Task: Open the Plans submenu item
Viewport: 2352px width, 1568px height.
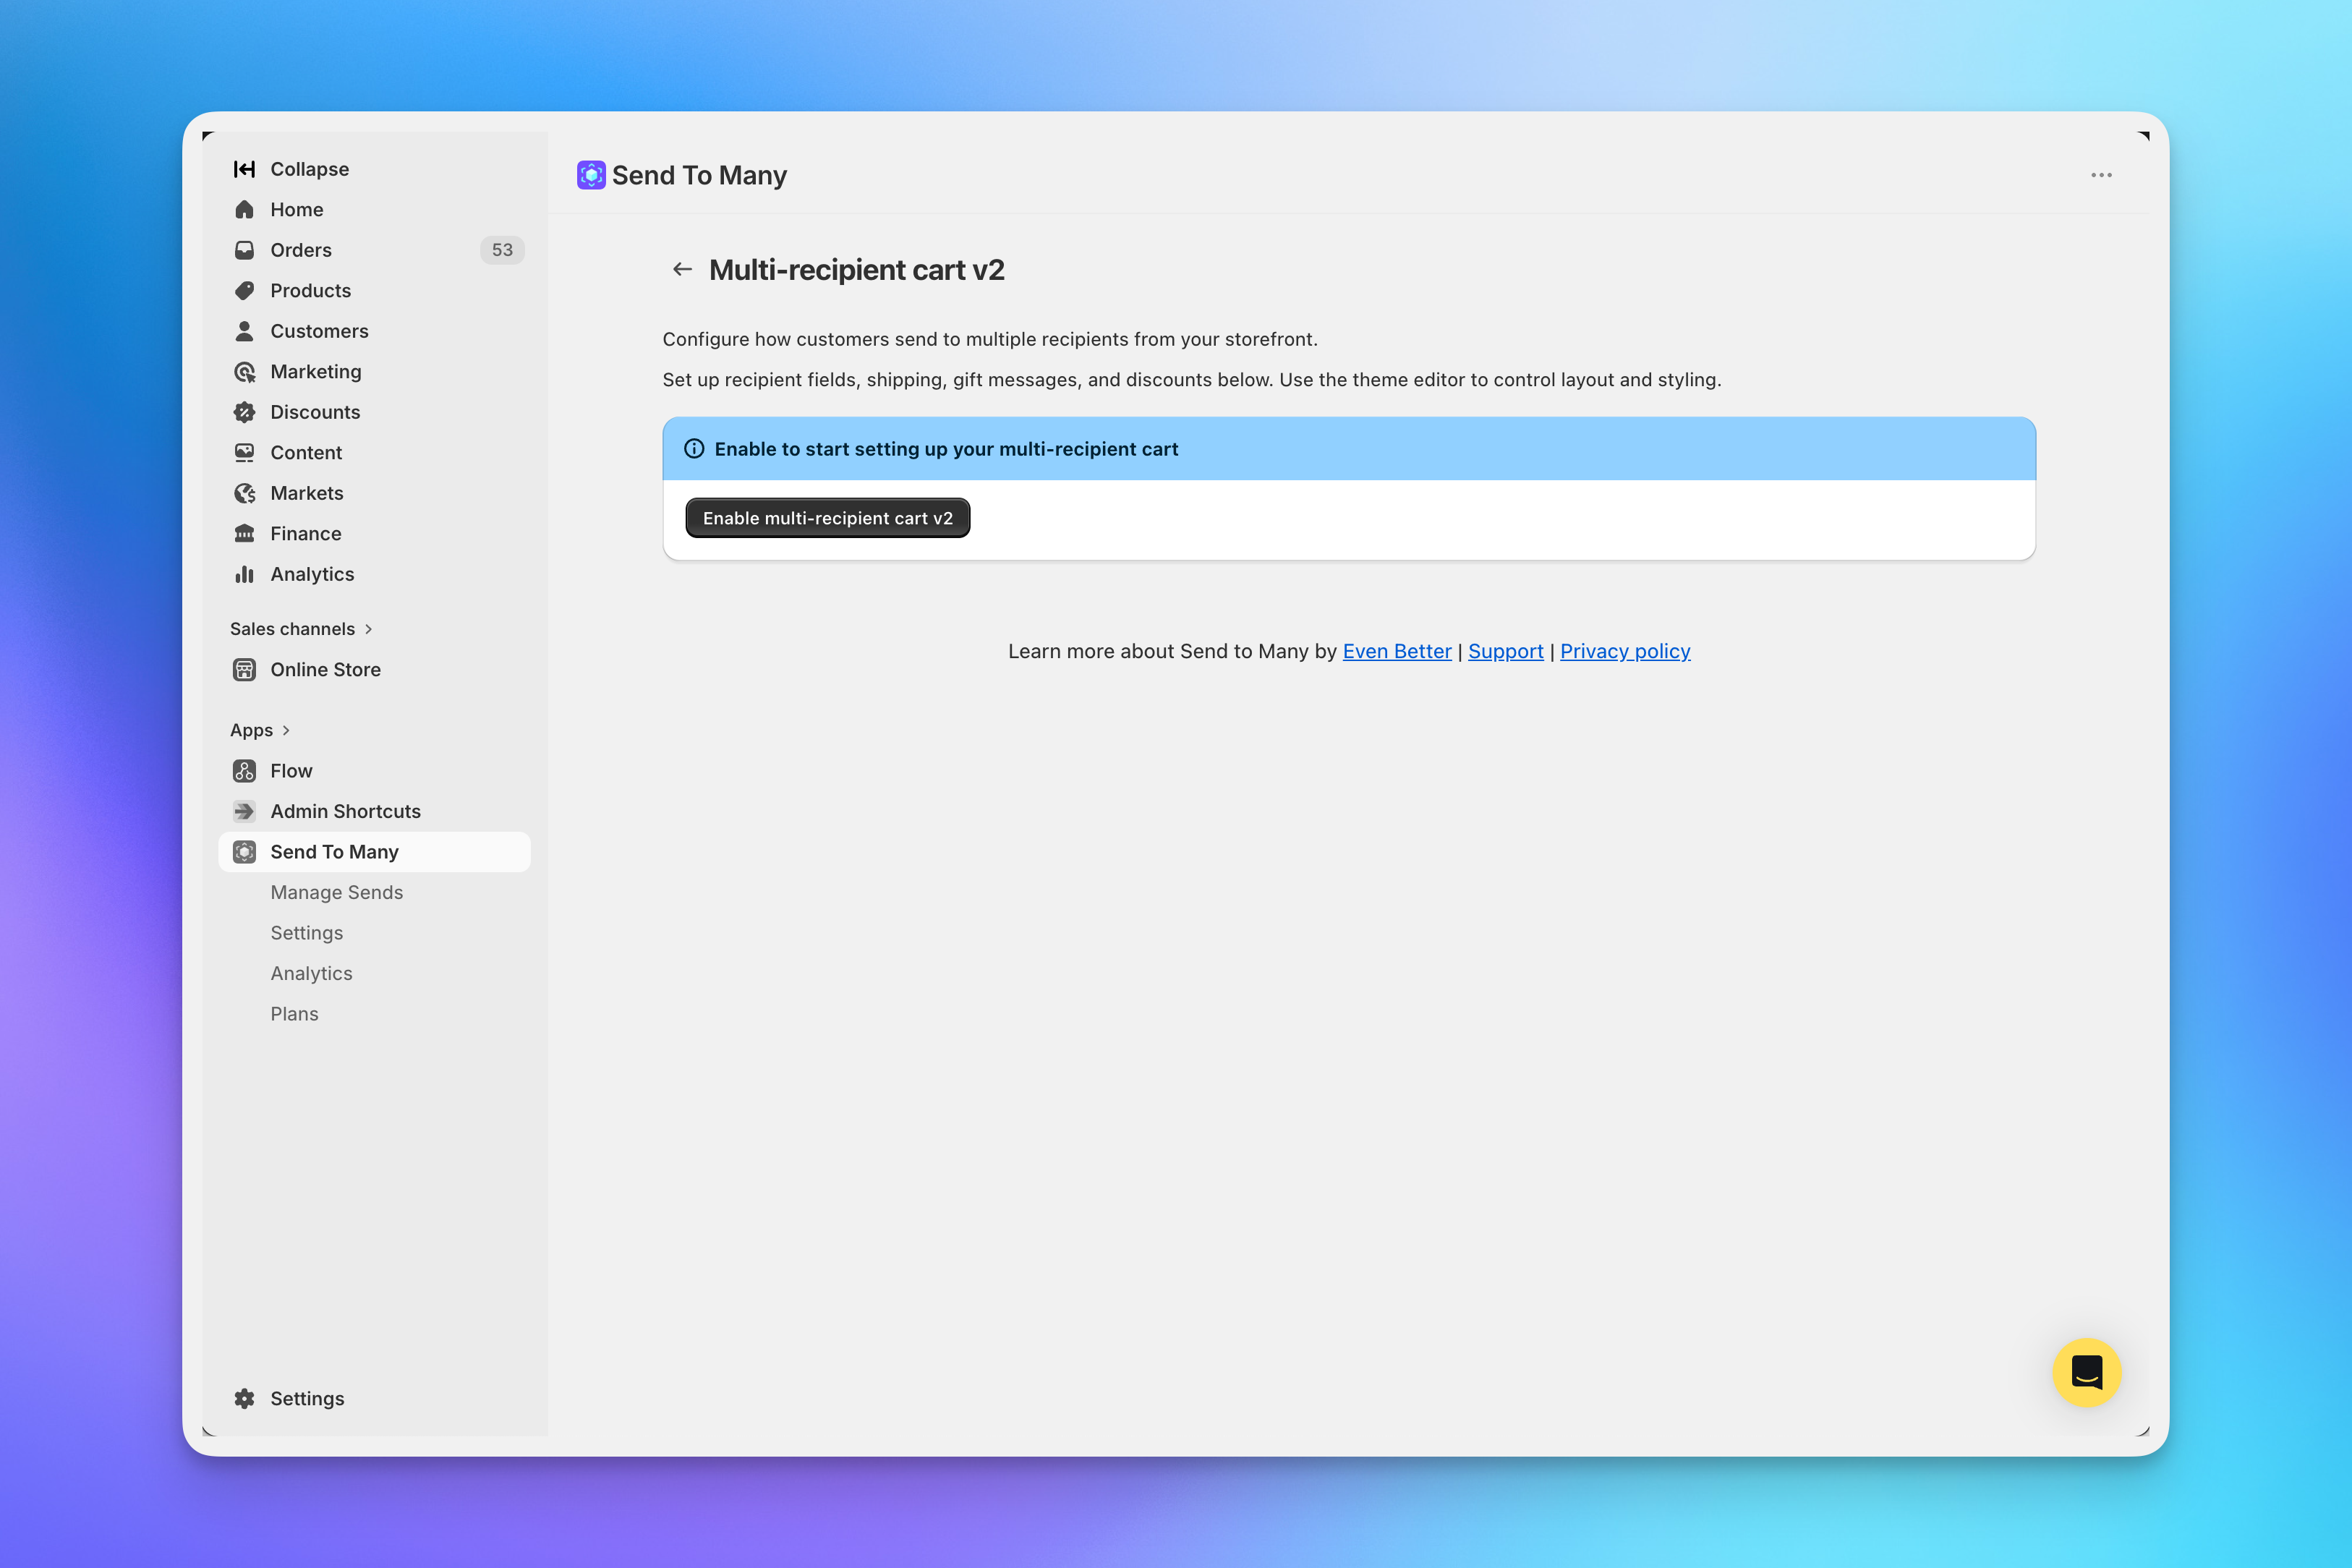Action: (x=294, y=1014)
